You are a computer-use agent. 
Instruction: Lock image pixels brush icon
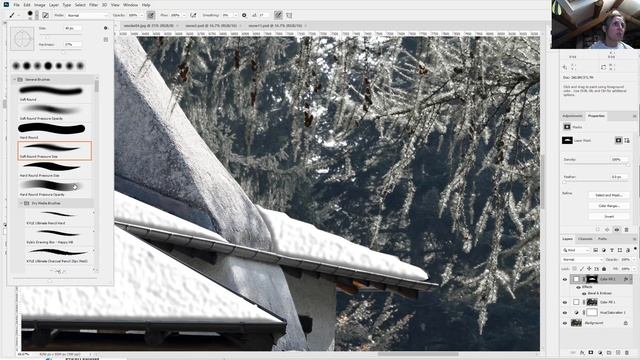582,269
